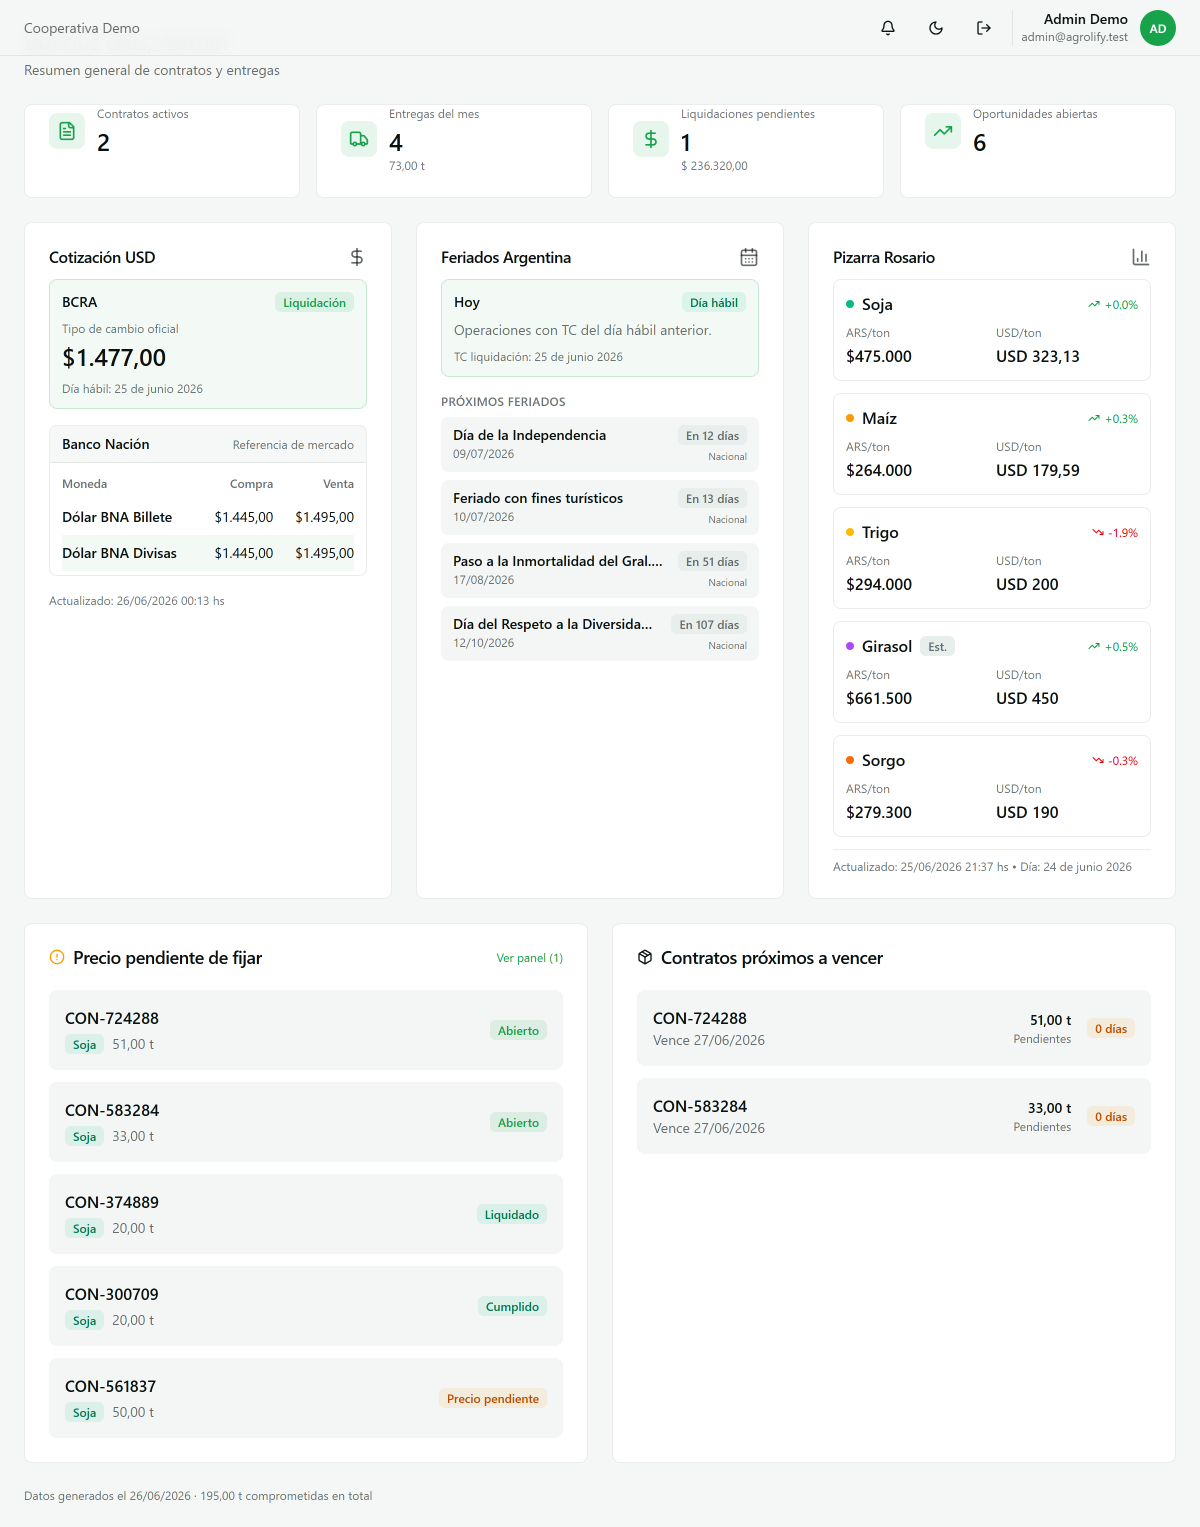Click the Dólar BNA Billete row
Viewport: 1200px width, 1527px height.
(x=208, y=517)
